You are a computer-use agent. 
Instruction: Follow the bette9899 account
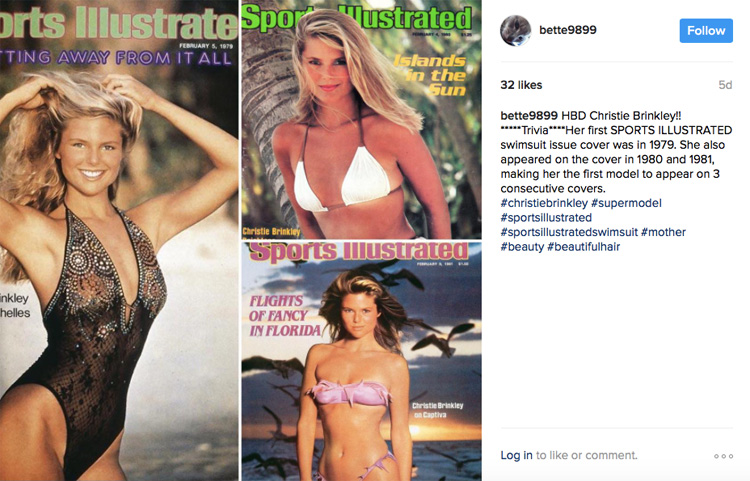coord(706,31)
